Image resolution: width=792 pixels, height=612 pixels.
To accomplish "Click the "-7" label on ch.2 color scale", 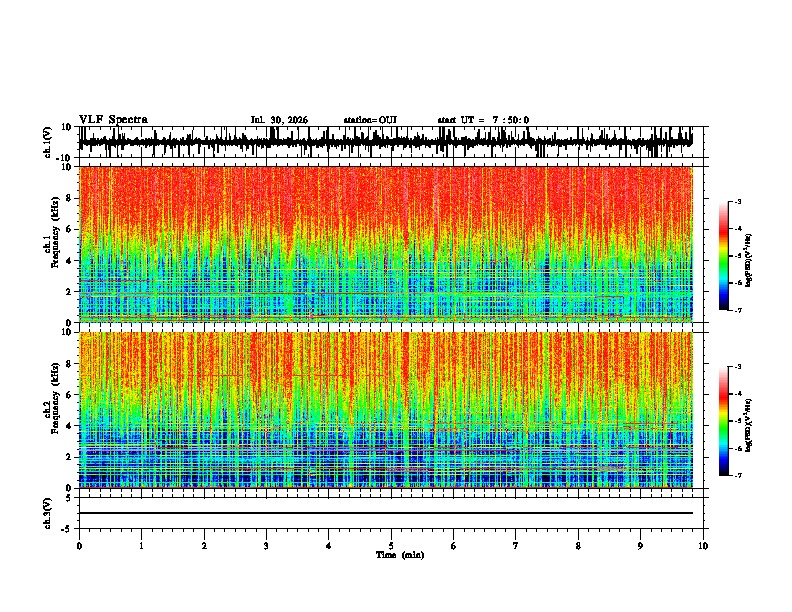I will [x=737, y=475].
